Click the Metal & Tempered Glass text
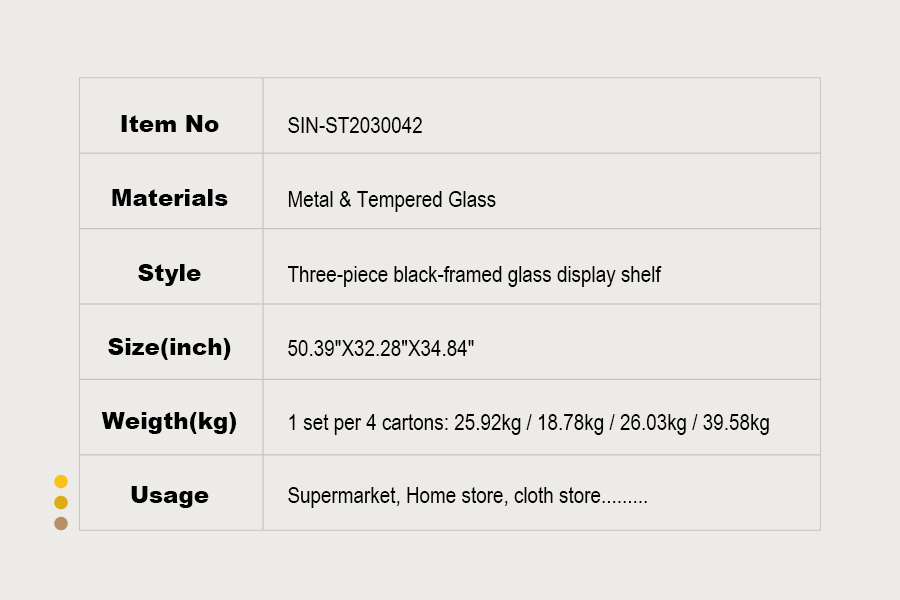This screenshot has height=600, width=900. [391, 200]
